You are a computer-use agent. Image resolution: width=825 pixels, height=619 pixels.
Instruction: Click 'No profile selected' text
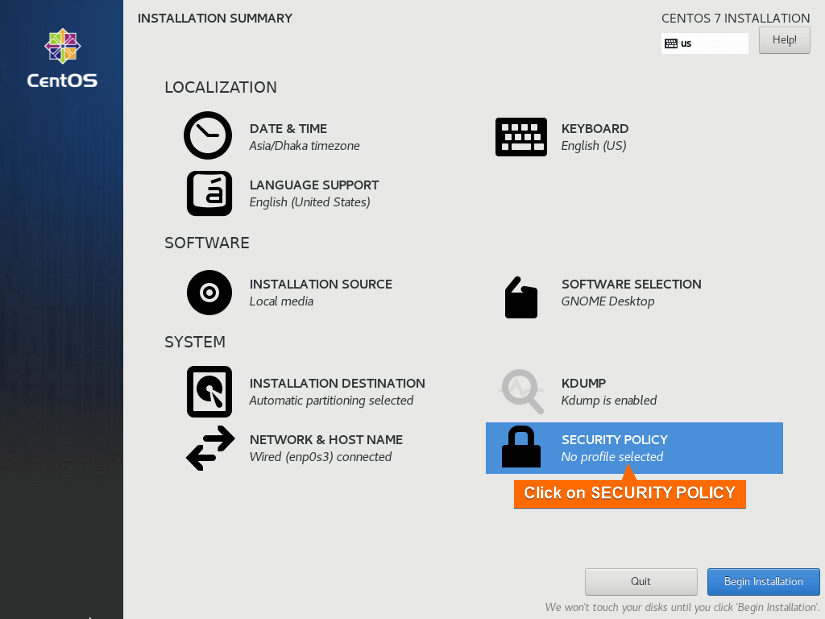612,457
